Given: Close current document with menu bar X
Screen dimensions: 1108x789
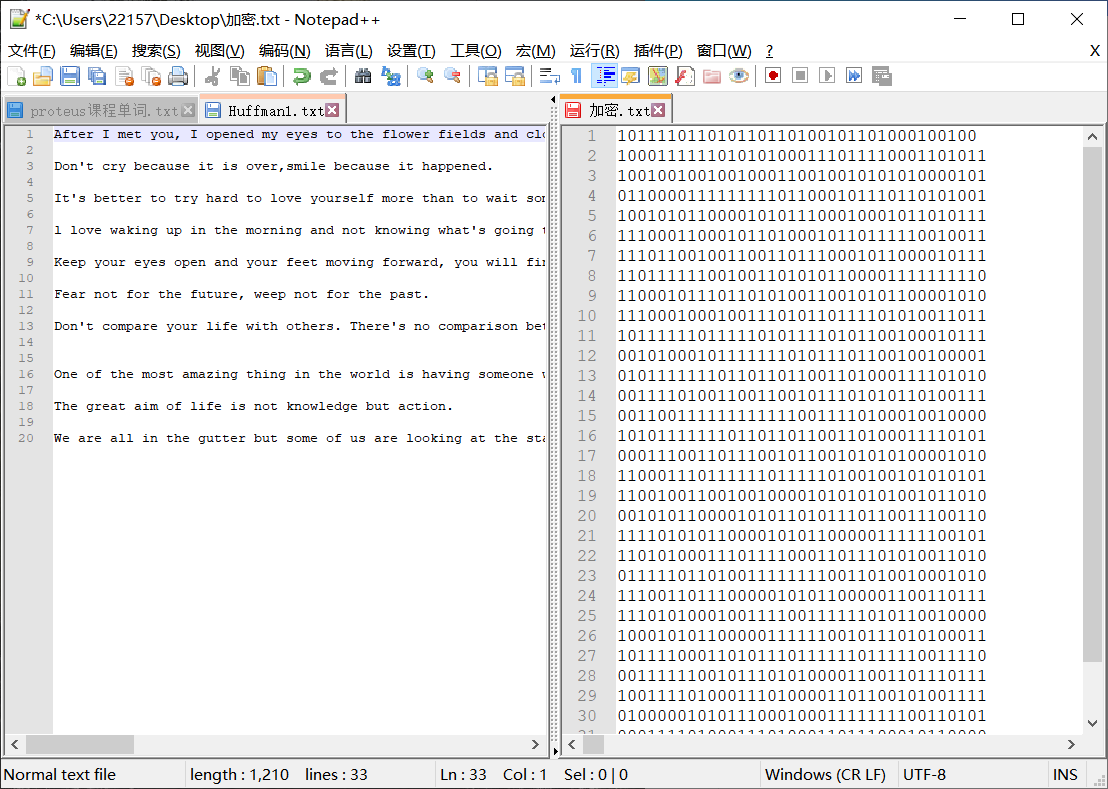Looking at the screenshot, I should coord(1095,51).
